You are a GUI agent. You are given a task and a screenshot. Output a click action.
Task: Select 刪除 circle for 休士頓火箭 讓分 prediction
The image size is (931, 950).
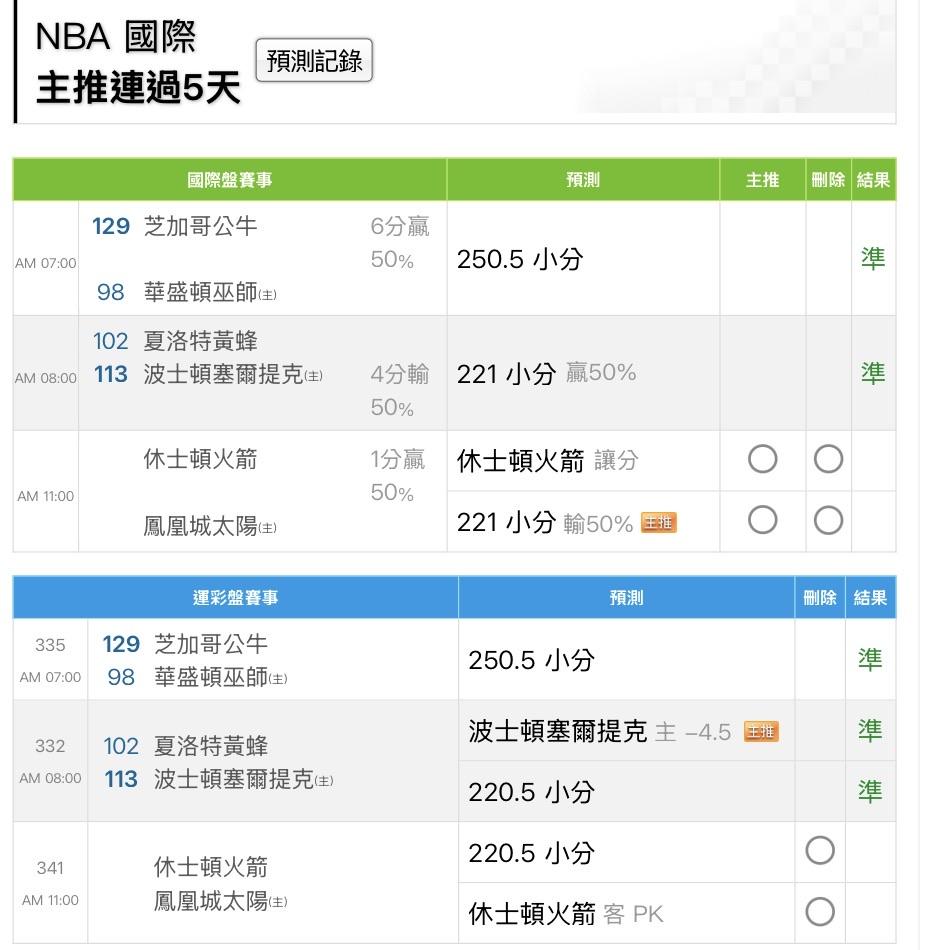point(828,460)
